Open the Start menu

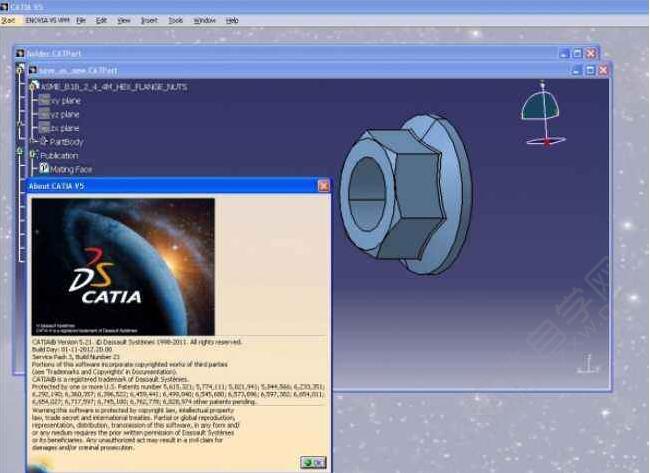(x=8, y=20)
